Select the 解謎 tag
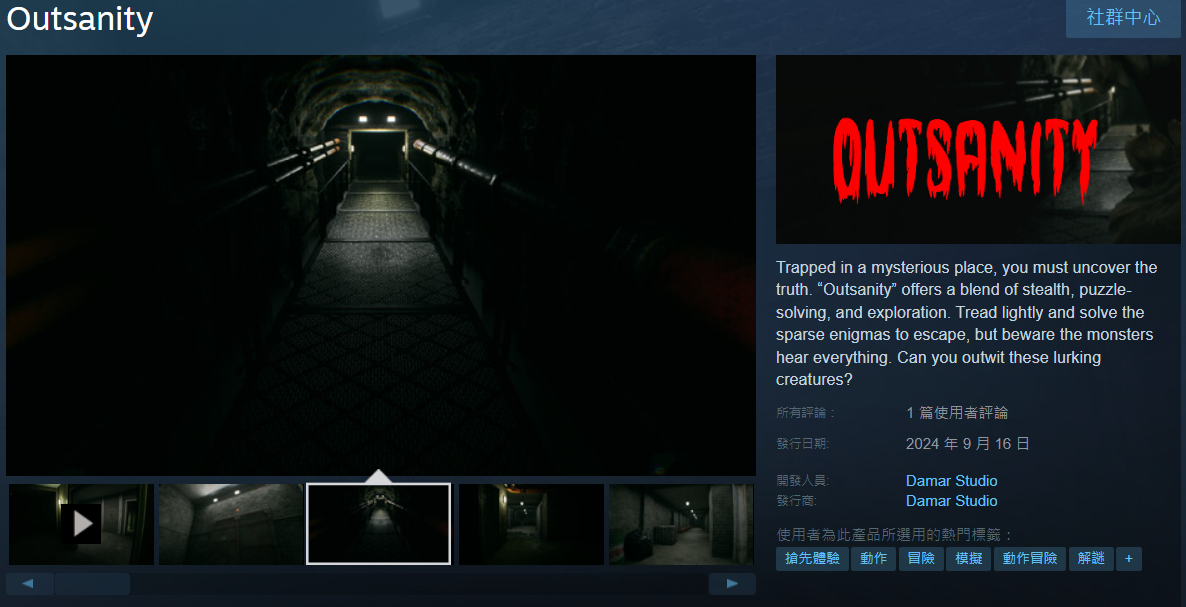1186x607 pixels. pos(1090,559)
